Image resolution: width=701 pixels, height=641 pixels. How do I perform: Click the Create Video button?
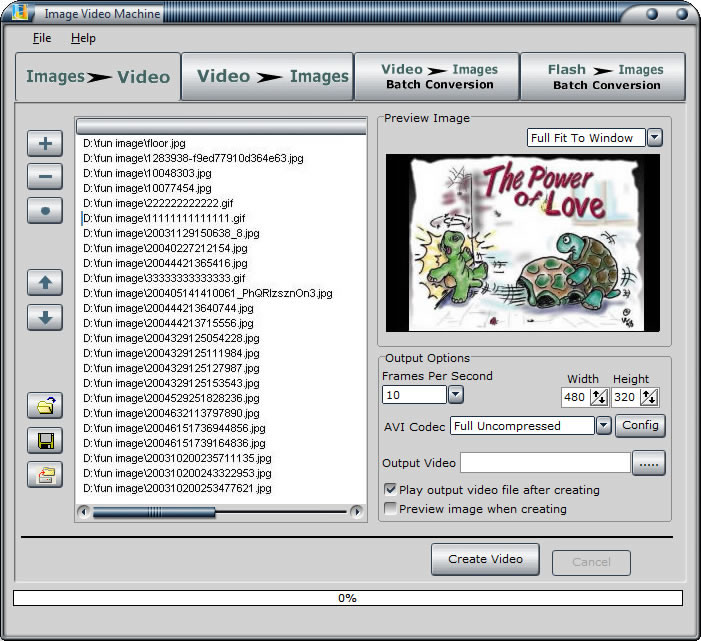click(x=485, y=559)
